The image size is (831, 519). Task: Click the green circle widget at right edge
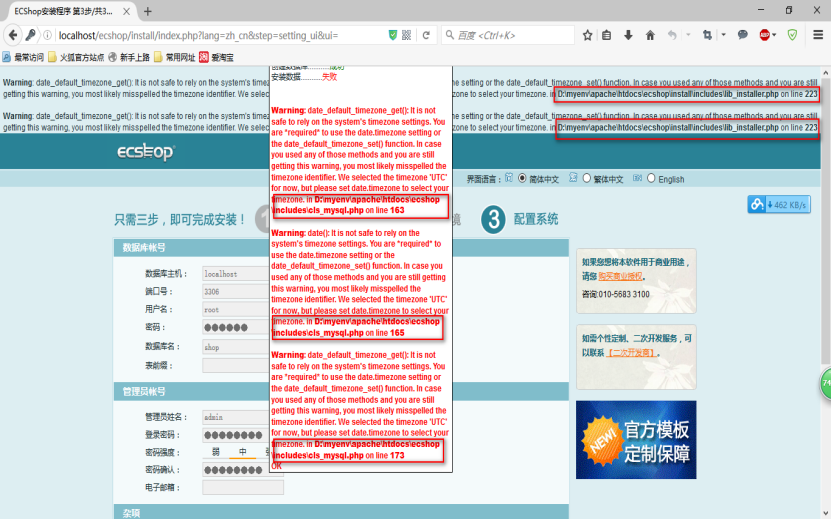point(826,384)
